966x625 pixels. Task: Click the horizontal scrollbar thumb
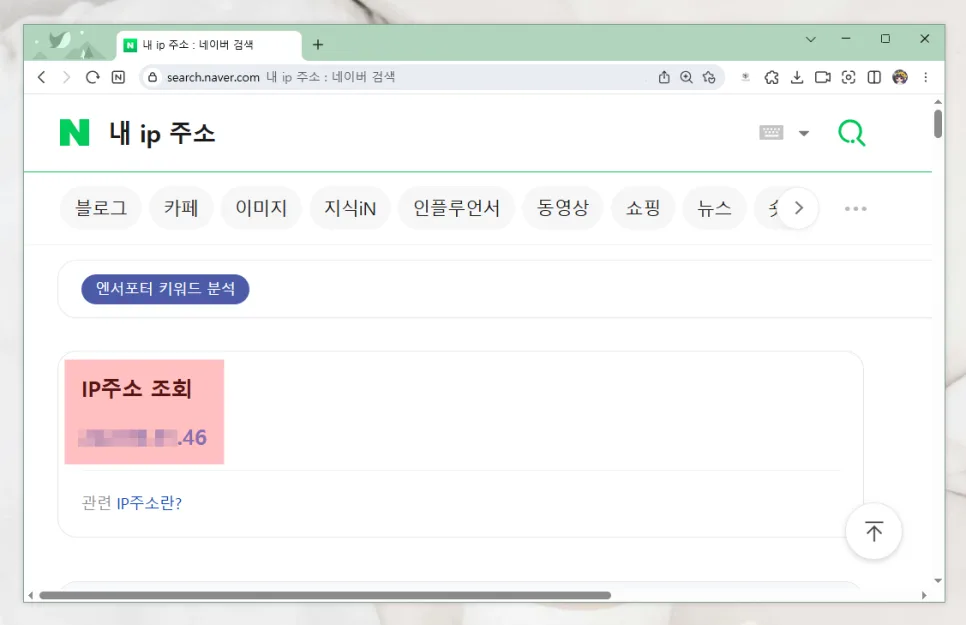pyautogui.click(x=325, y=595)
